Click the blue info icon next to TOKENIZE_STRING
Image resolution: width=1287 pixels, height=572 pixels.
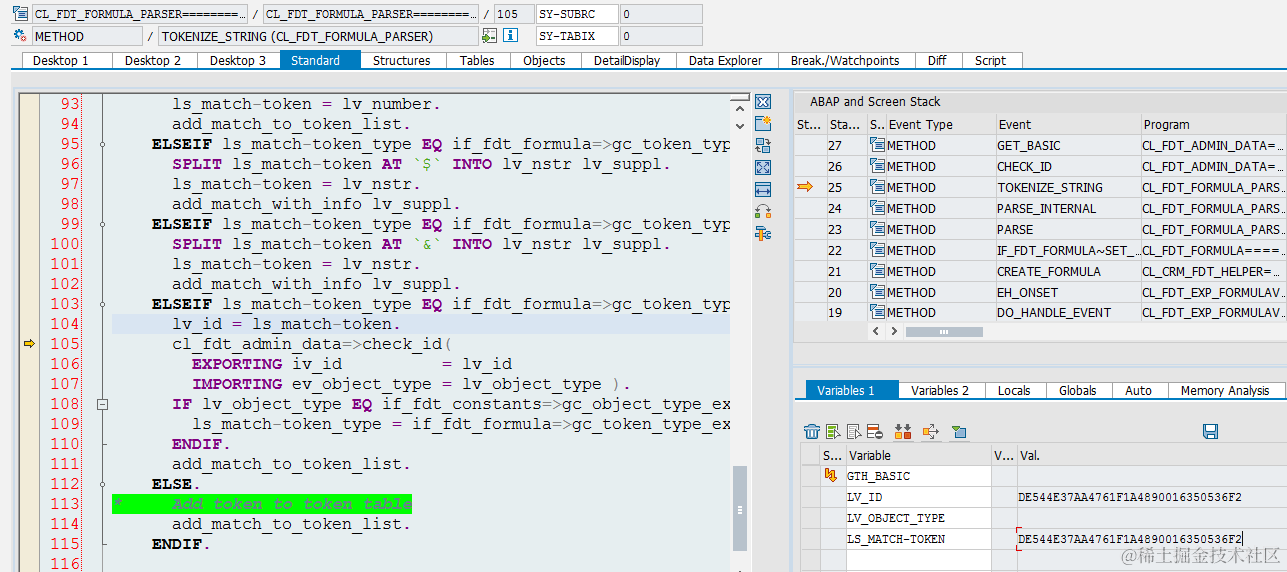(x=510, y=36)
